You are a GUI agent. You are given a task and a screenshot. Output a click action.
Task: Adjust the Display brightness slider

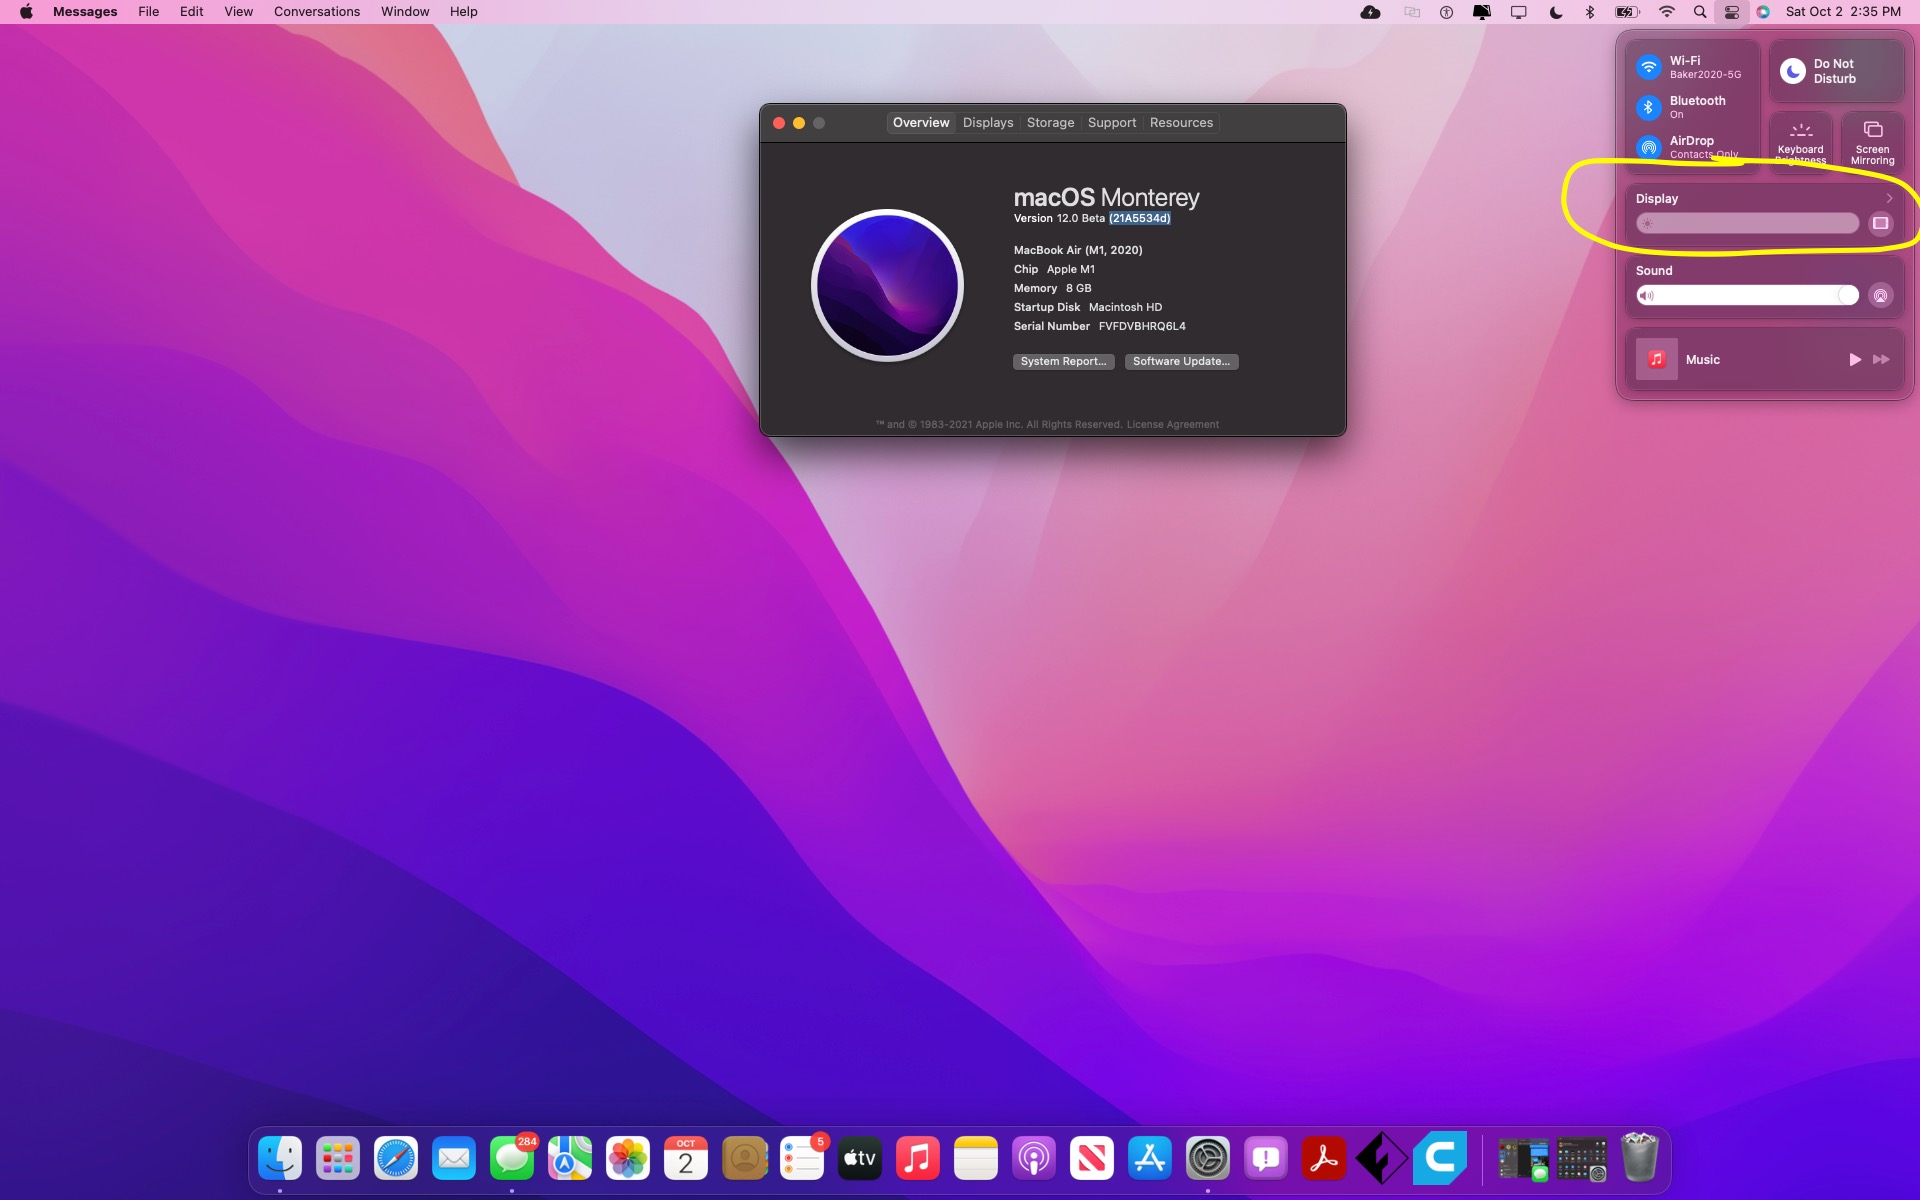(1747, 224)
